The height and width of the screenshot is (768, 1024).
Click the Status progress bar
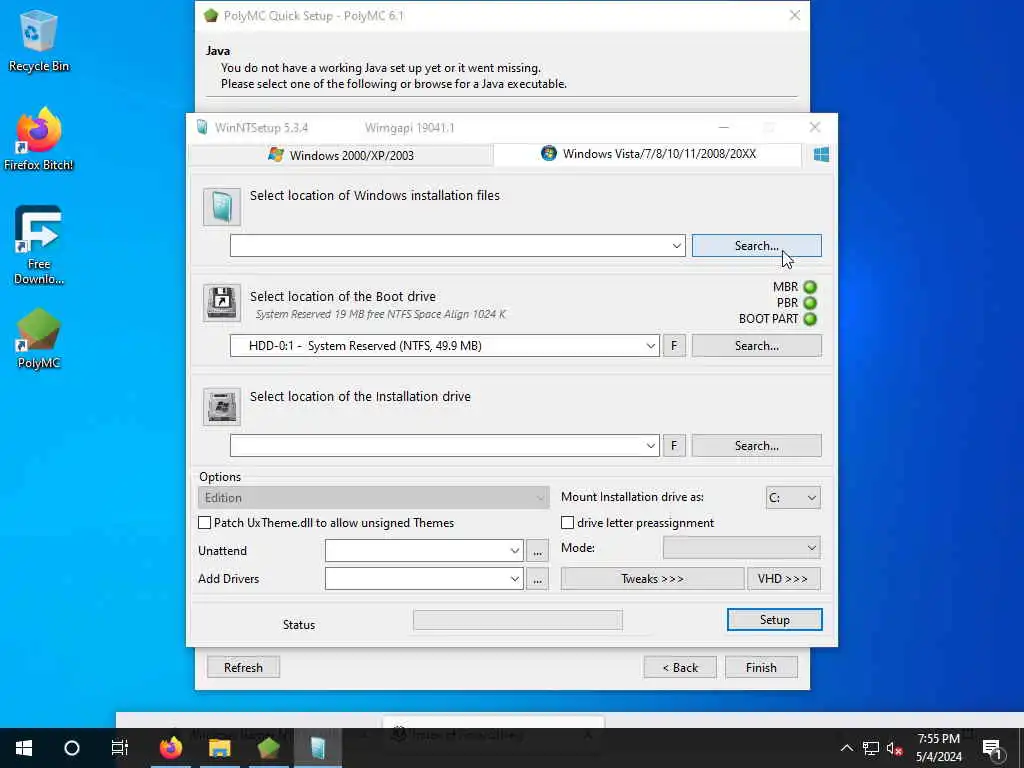point(518,620)
